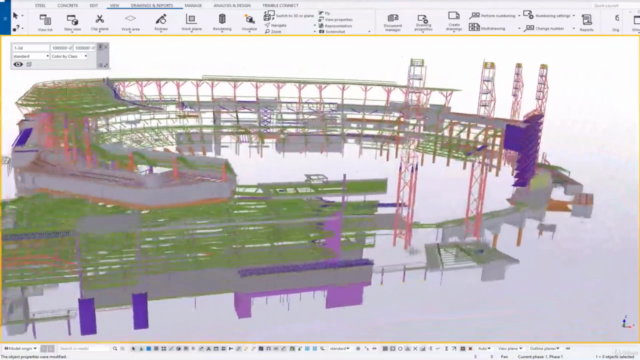Click Switch to 3D or plane
This screenshot has width=640, height=360.
[289, 16]
